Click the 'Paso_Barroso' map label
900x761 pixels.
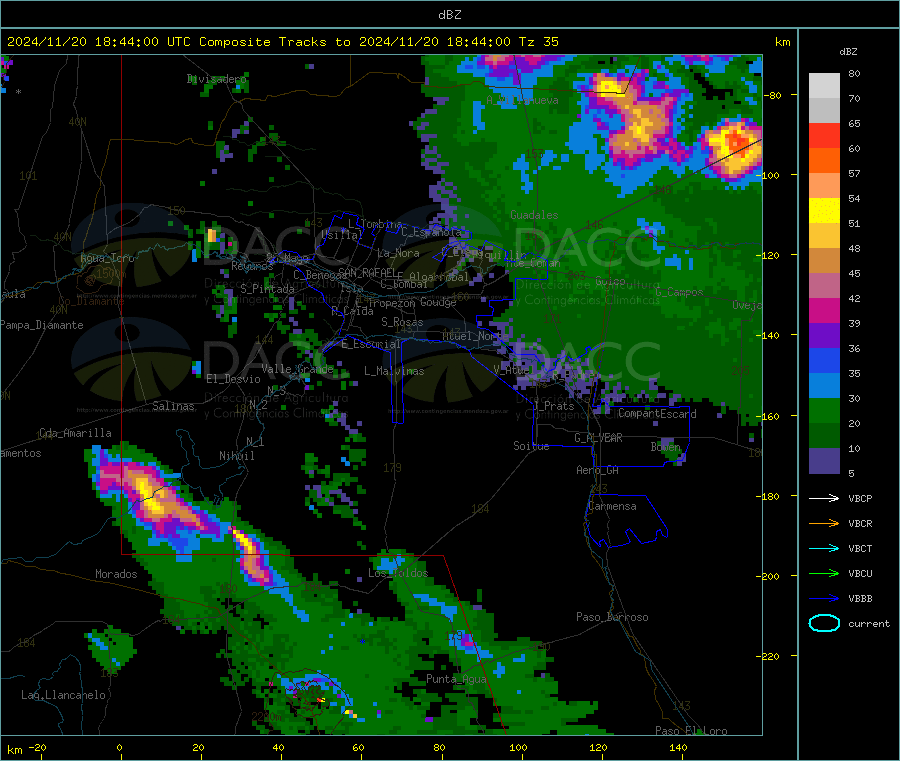tap(612, 618)
